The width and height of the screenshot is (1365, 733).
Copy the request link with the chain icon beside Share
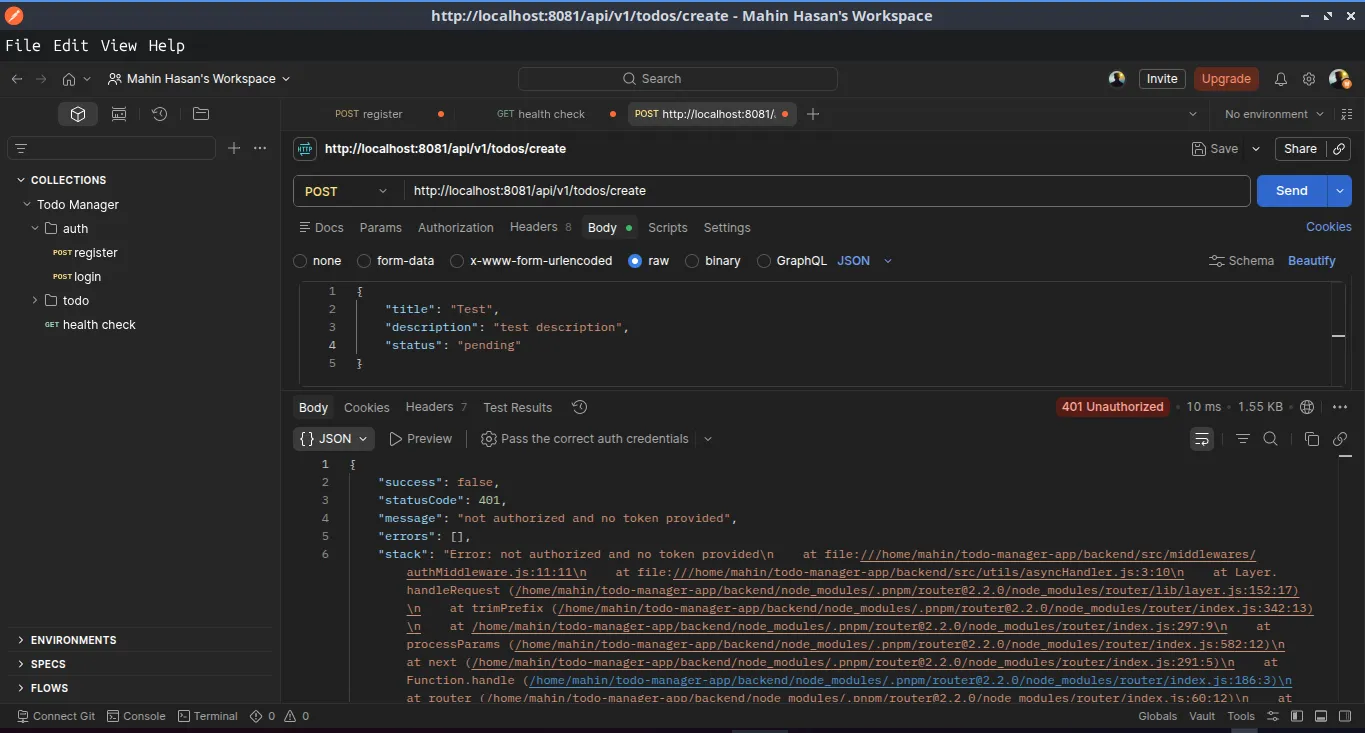coord(1340,149)
